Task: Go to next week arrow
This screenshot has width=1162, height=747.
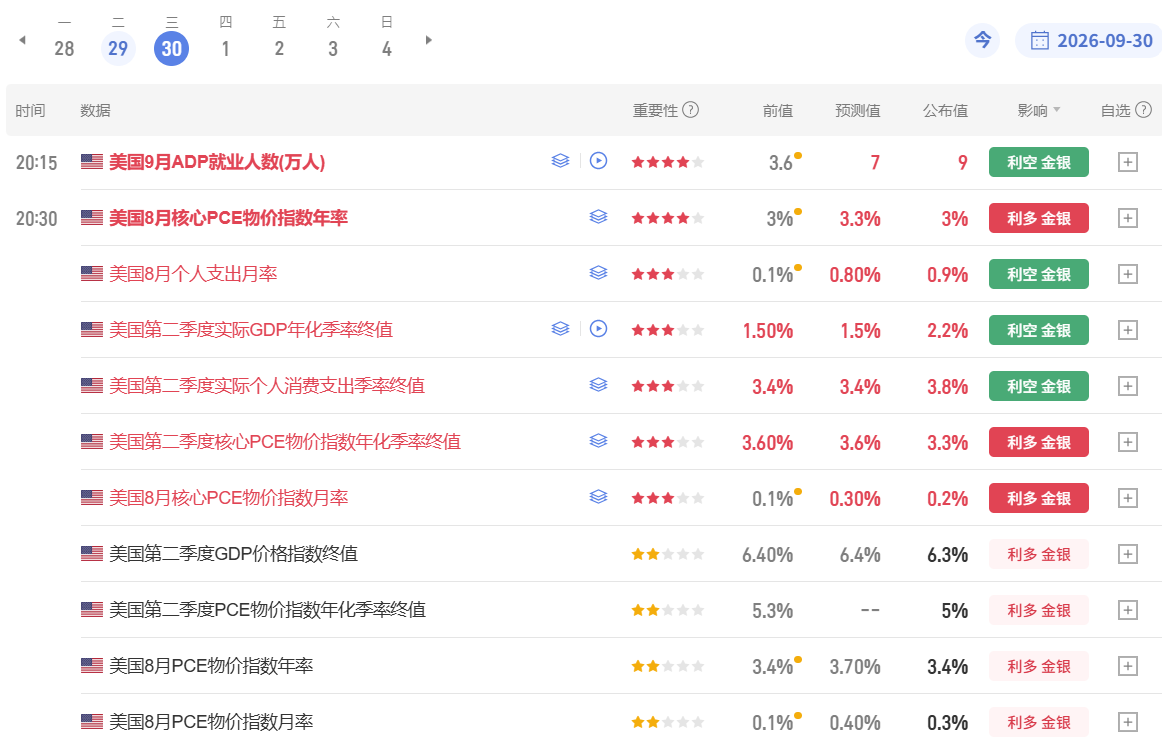Action: [428, 40]
